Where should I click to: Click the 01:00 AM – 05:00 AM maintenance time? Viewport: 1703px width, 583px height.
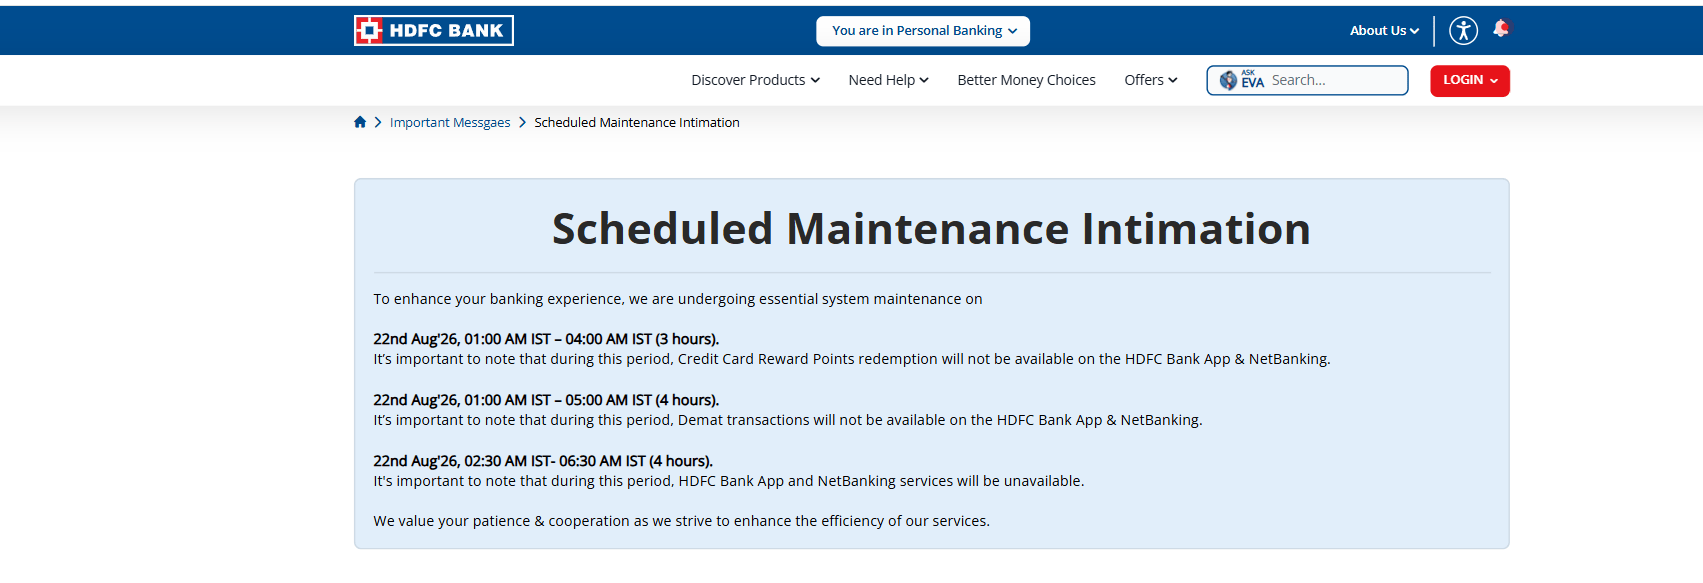pyautogui.click(x=546, y=400)
